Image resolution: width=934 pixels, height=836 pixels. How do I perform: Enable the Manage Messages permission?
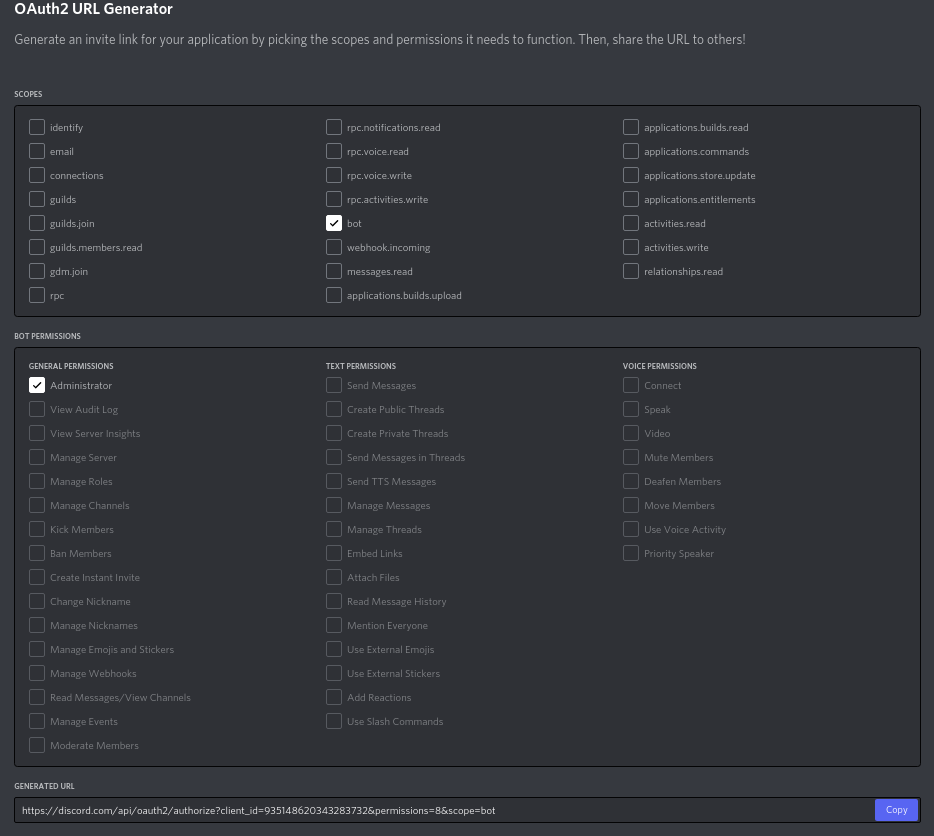334,505
